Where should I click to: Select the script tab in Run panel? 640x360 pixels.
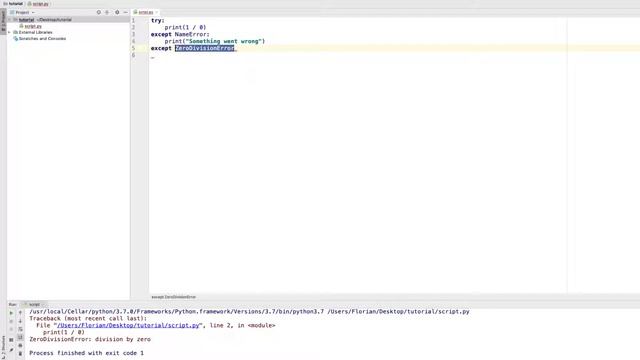(34, 304)
